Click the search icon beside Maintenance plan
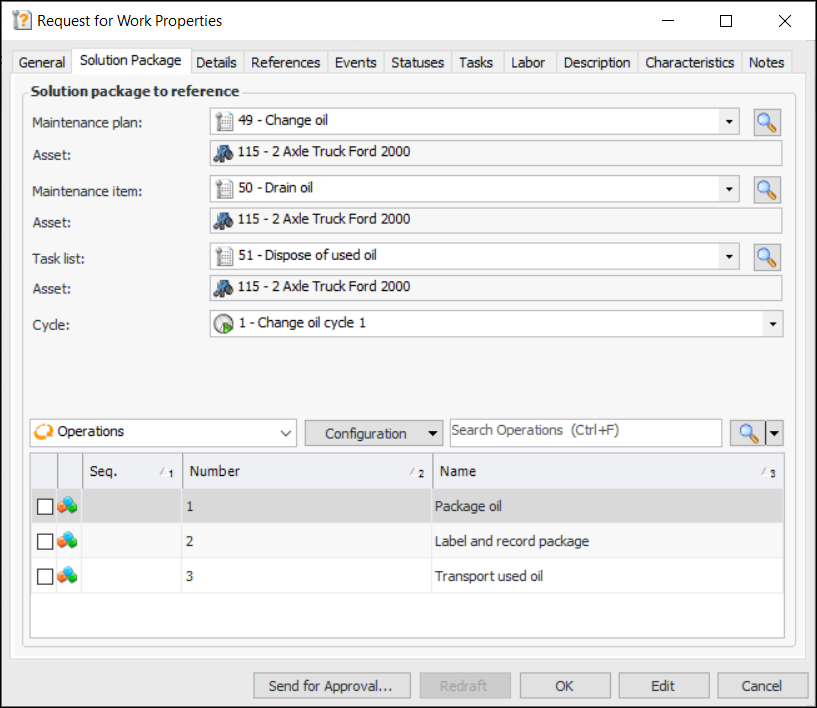 (x=766, y=122)
